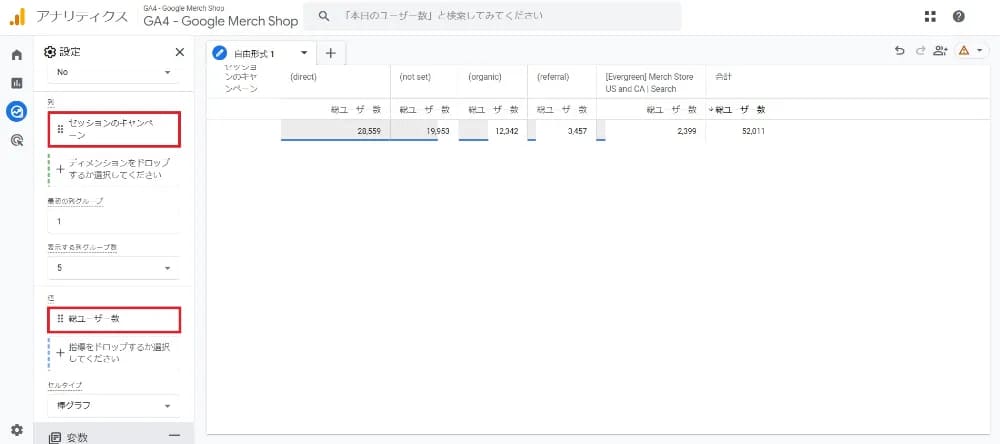
Task: Click [Evergreen] Merch Store column header
Action: pos(651,82)
